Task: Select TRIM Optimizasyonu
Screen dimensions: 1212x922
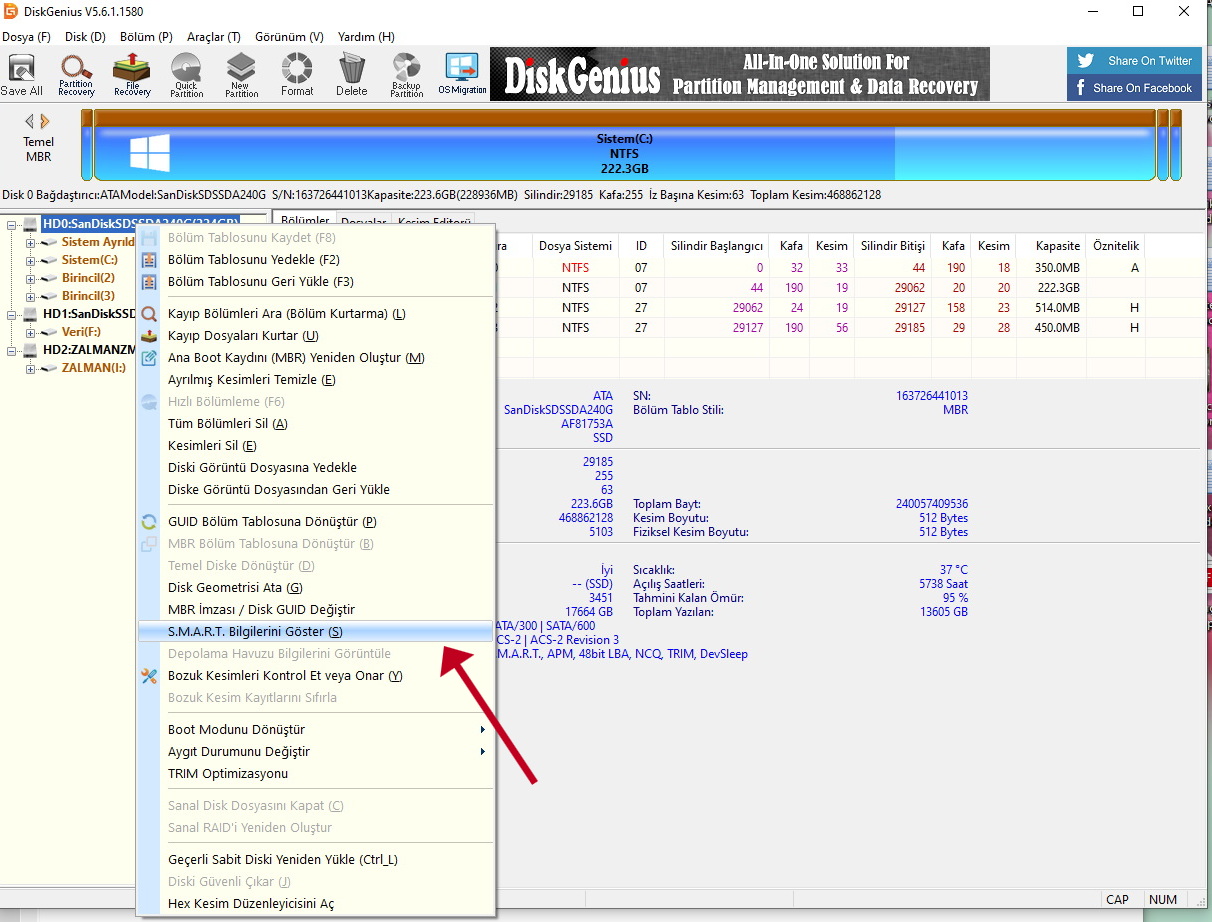Action: tap(316, 774)
